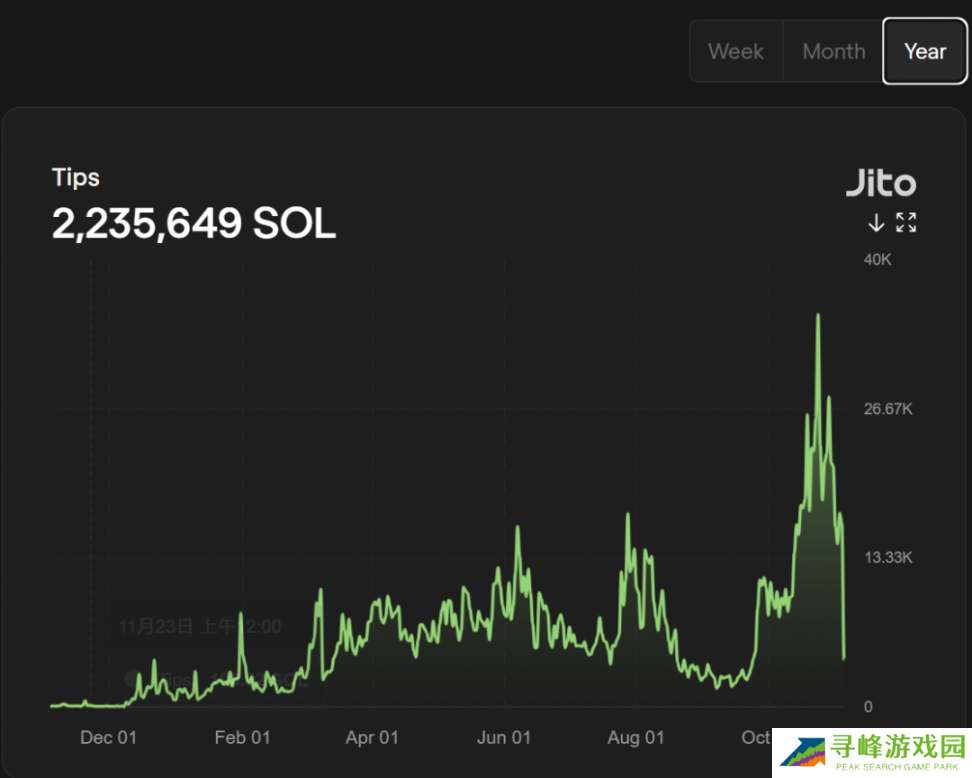The height and width of the screenshot is (778, 972).
Task: Click the Apr 01 x-axis label
Action: point(372,738)
